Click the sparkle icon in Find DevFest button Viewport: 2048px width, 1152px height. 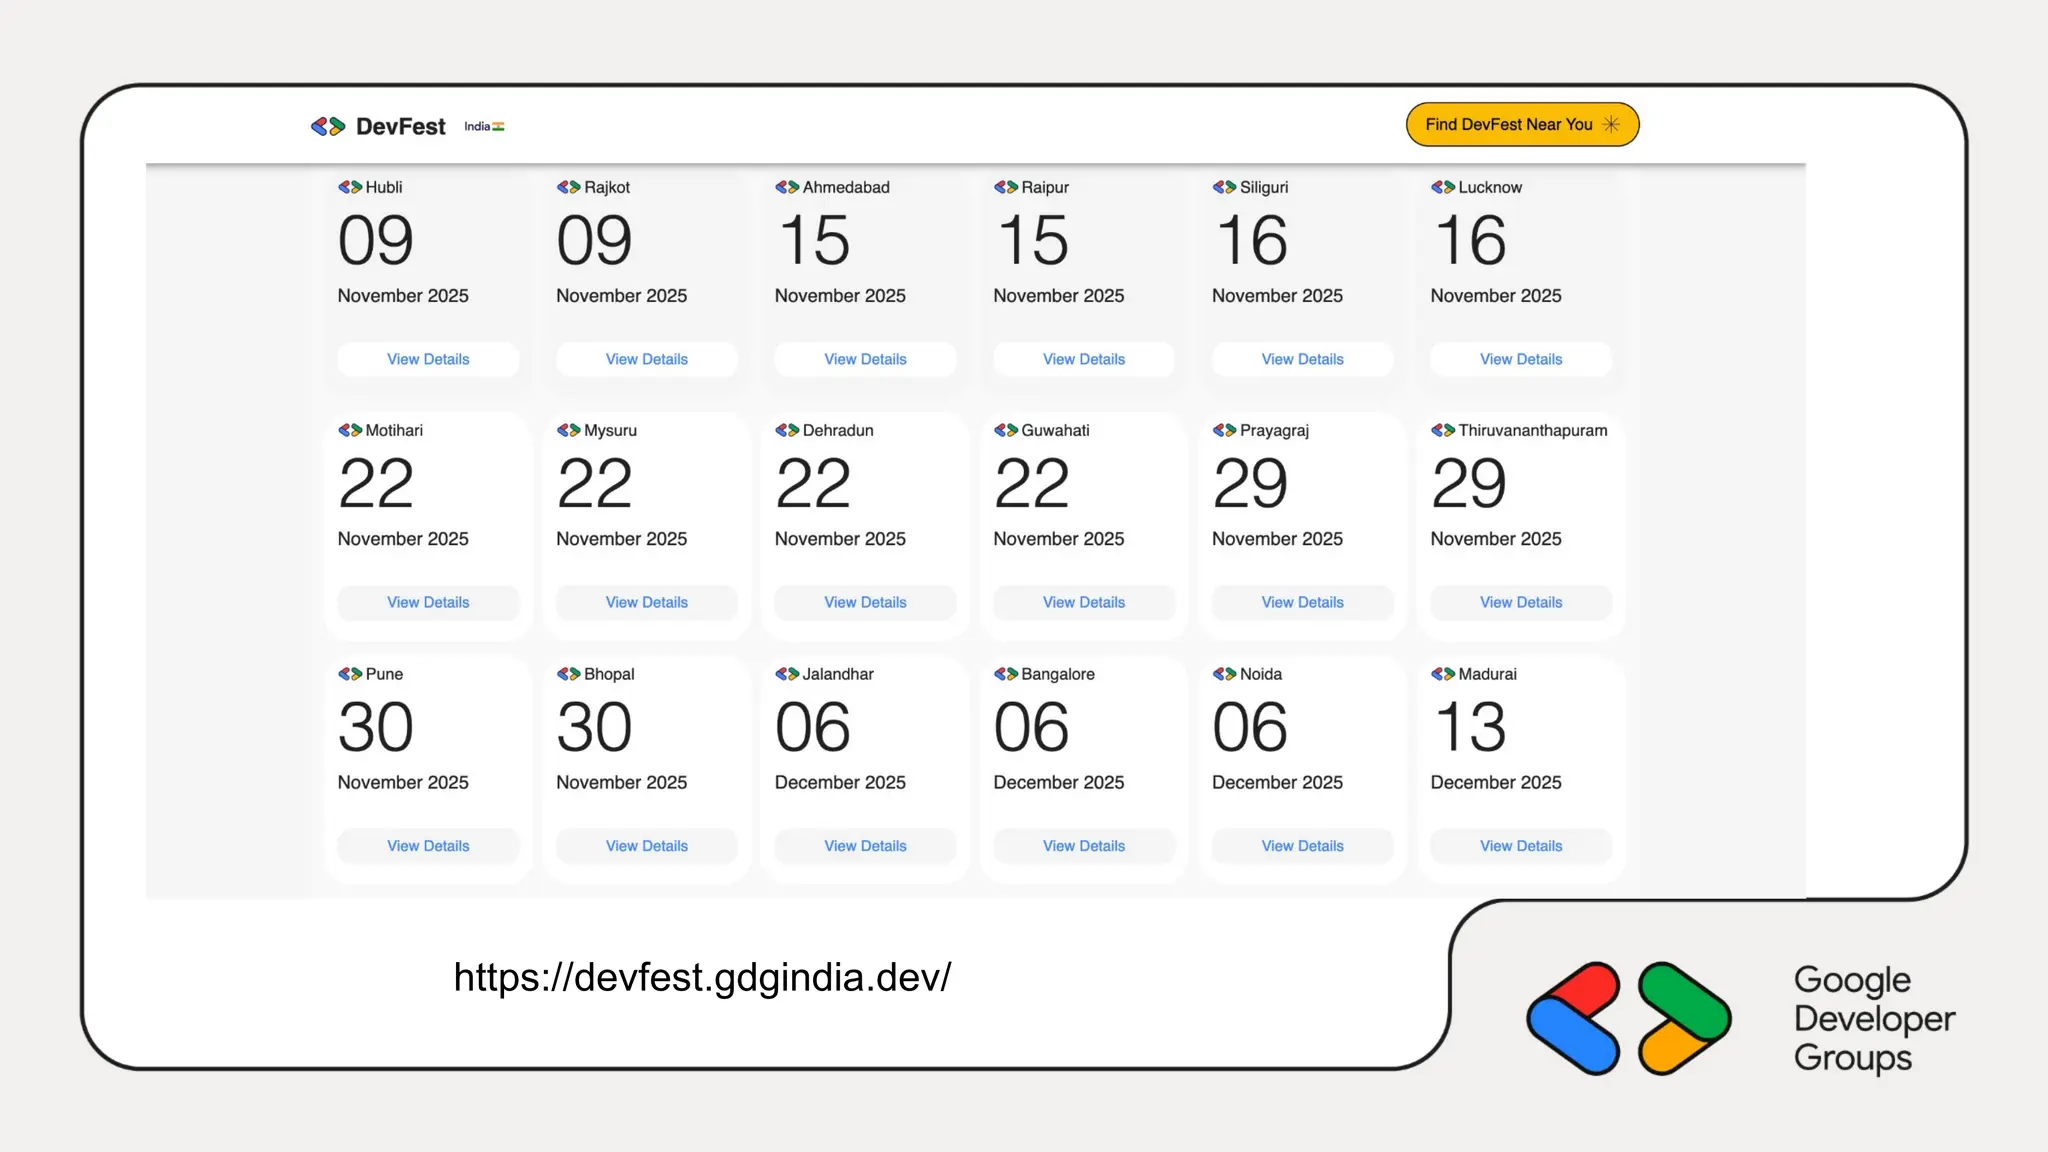pos(1610,124)
